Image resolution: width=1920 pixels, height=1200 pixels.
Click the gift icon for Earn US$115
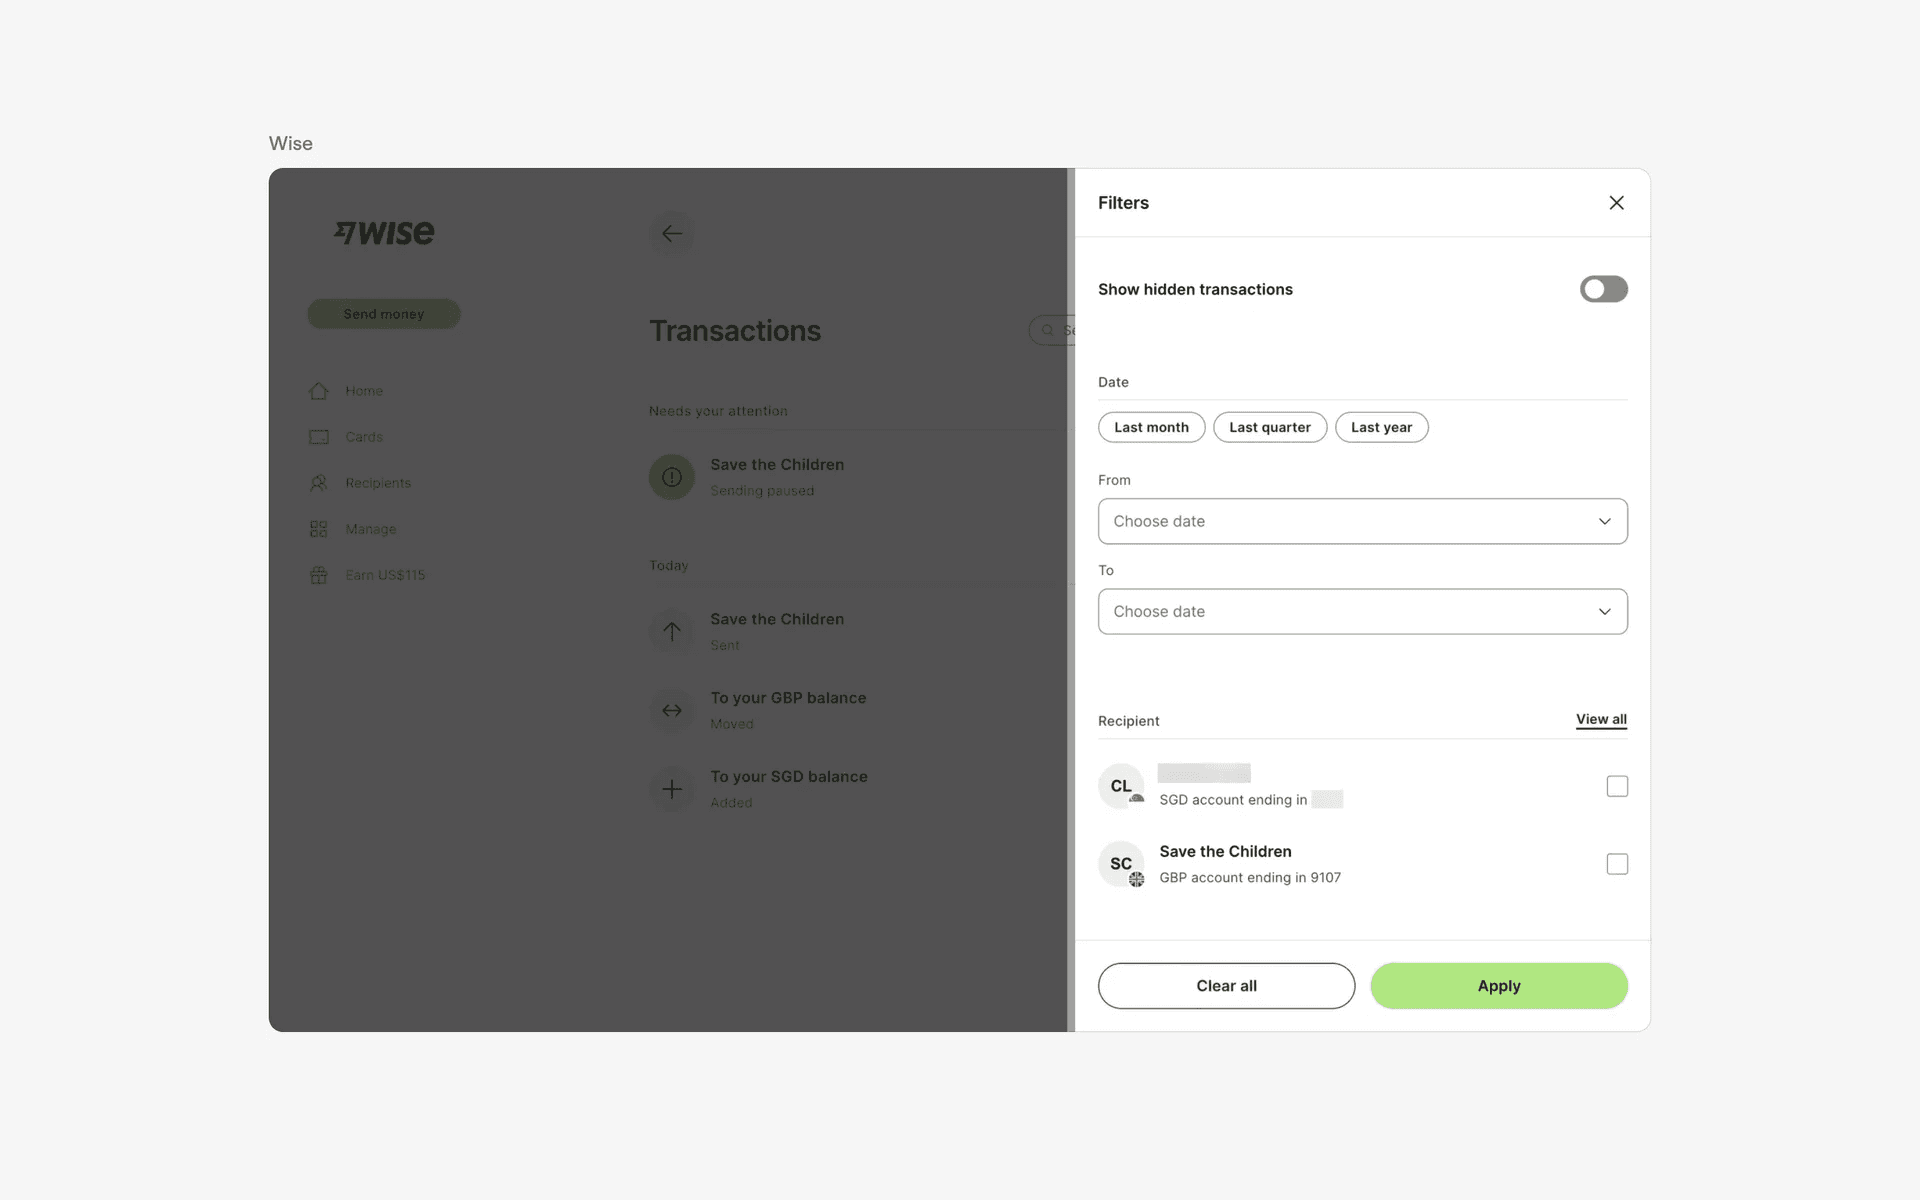[x=319, y=575]
